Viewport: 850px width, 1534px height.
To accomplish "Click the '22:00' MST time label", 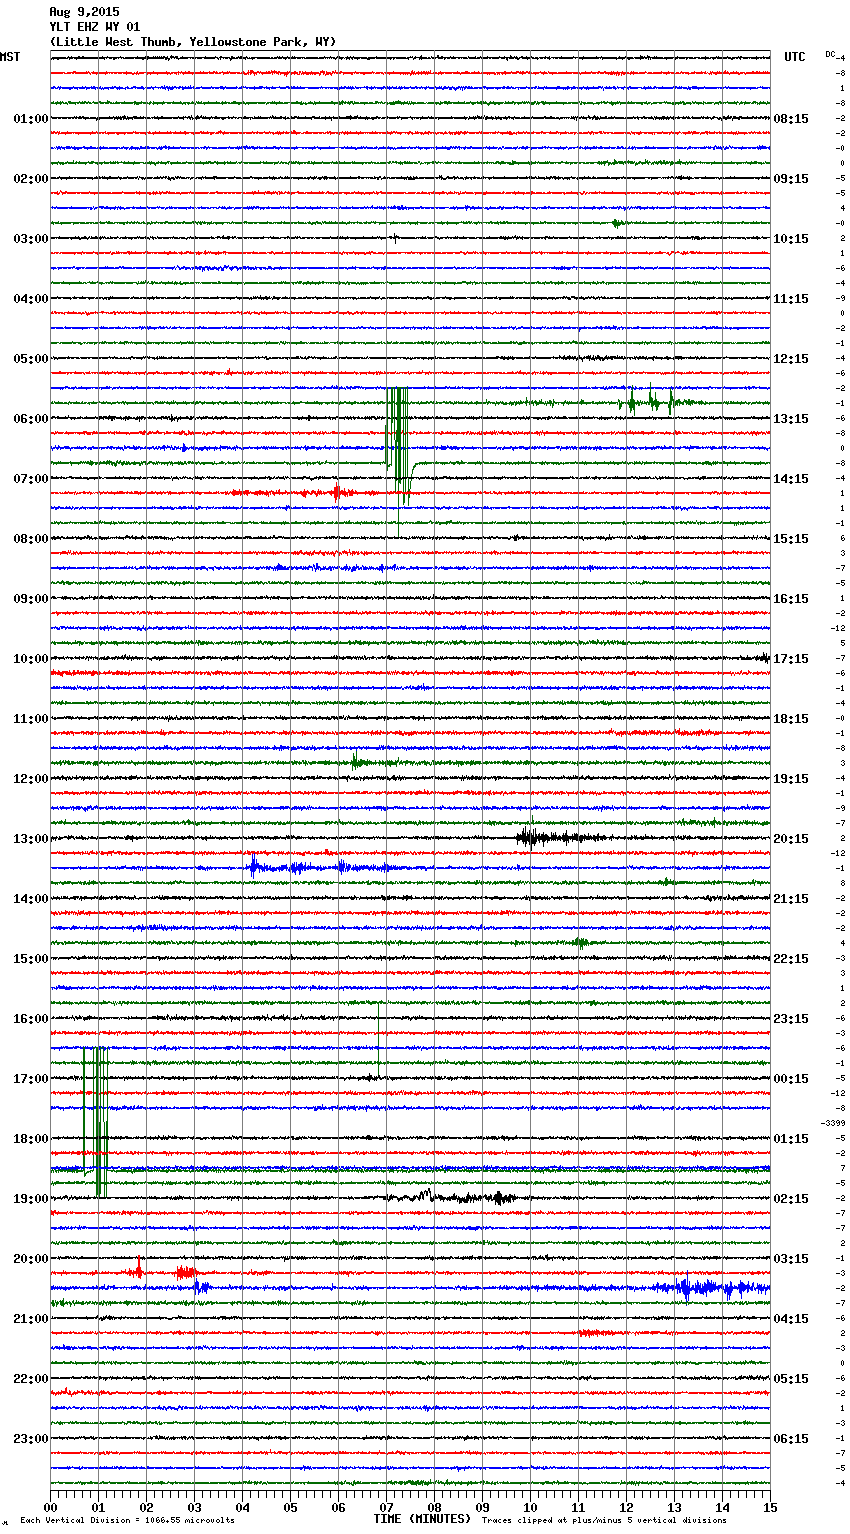I will click(31, 1379).
